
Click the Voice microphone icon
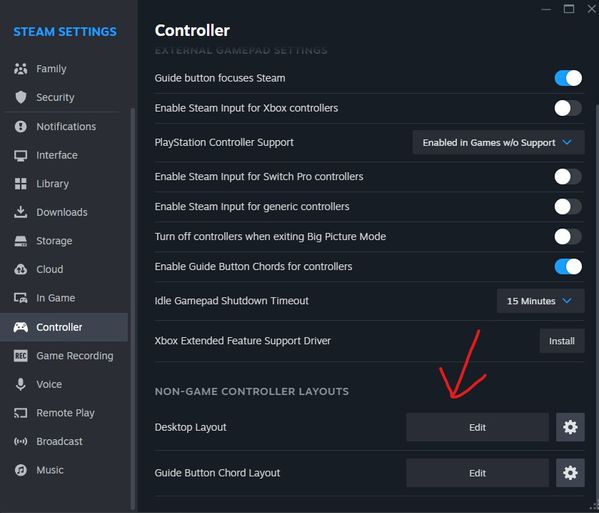coord(21,384)
